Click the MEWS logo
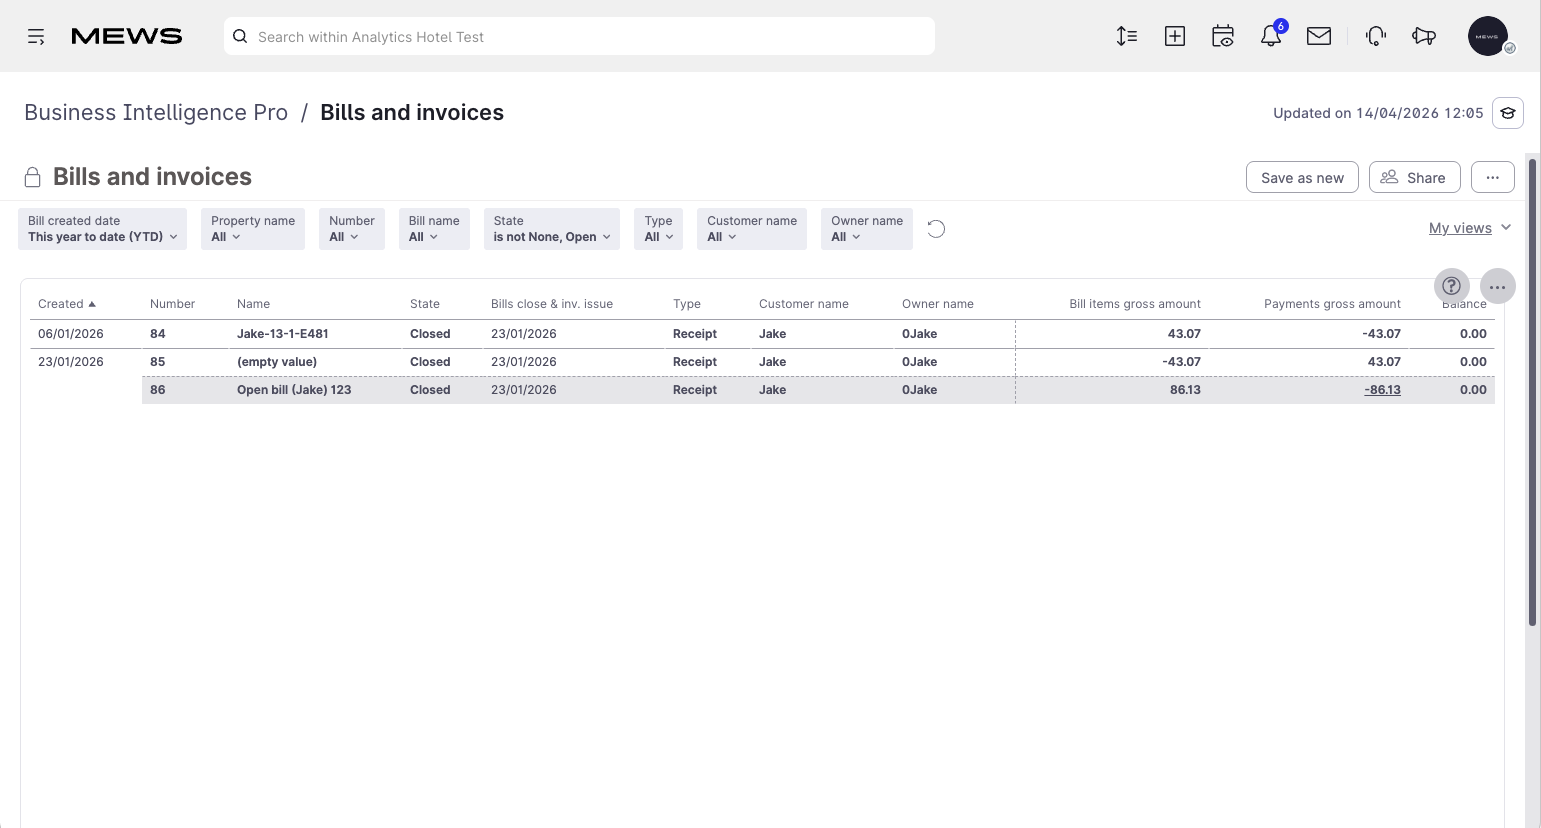 [127, 37]
